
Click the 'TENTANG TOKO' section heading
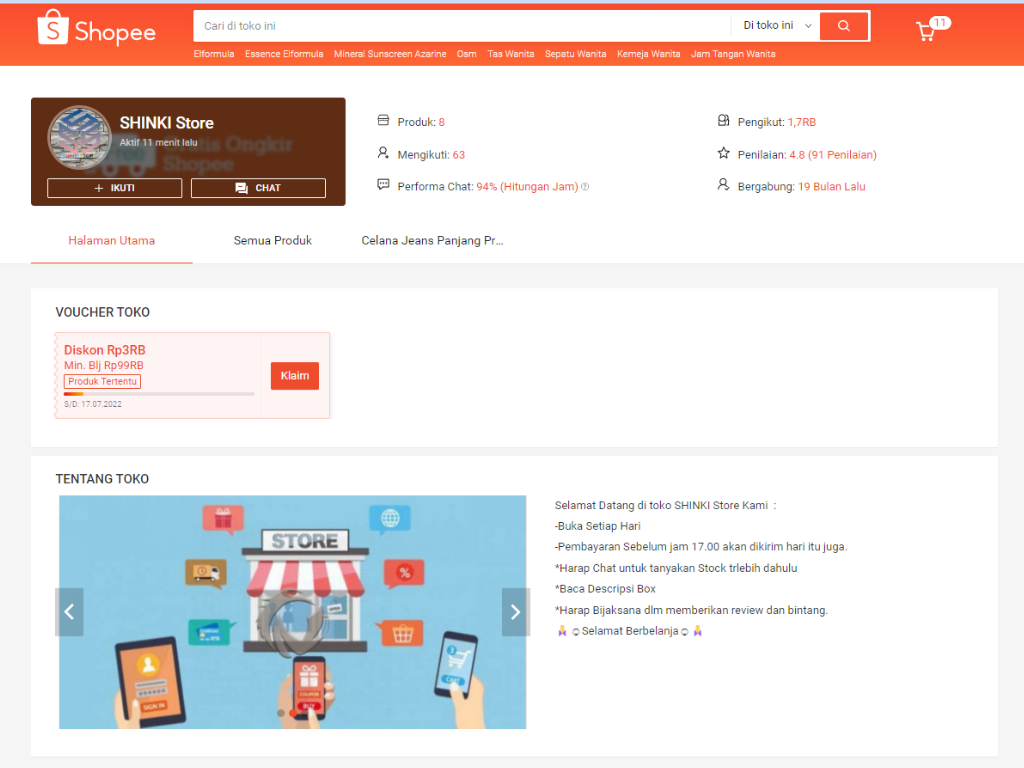point(102,479)
